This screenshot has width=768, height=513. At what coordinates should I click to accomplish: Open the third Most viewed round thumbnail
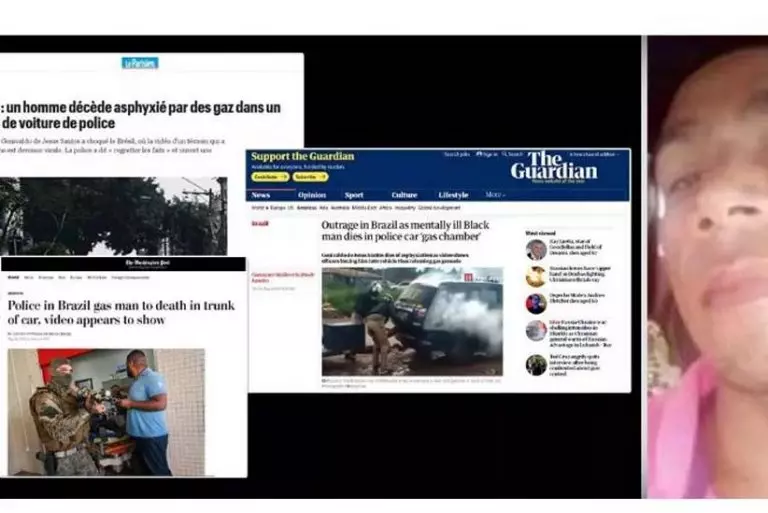(x=537, y=304)
